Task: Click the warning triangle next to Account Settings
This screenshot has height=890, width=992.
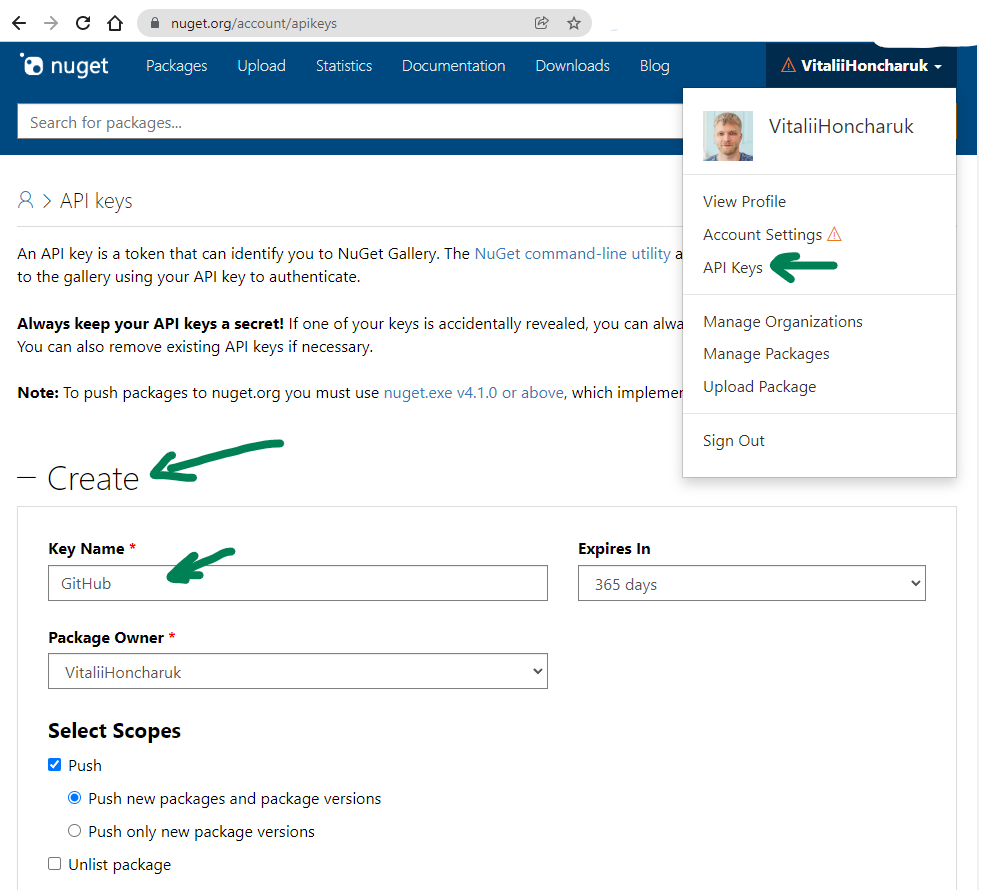Action: click(x=835, y=233)
